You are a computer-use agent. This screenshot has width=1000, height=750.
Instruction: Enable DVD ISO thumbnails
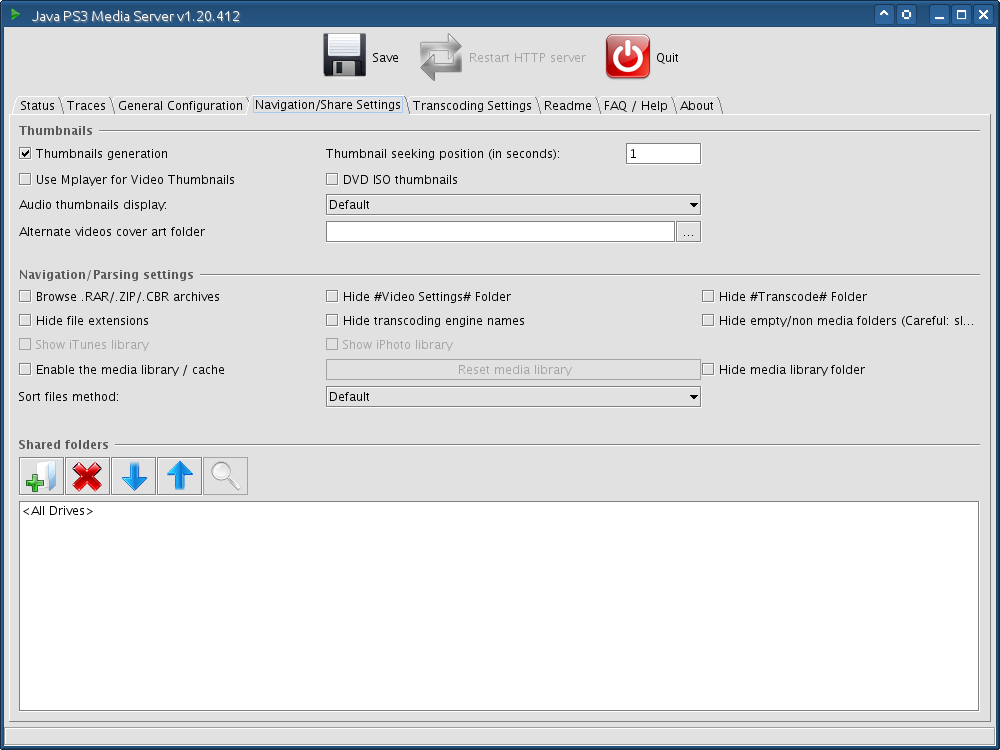[x=332, y=180]
